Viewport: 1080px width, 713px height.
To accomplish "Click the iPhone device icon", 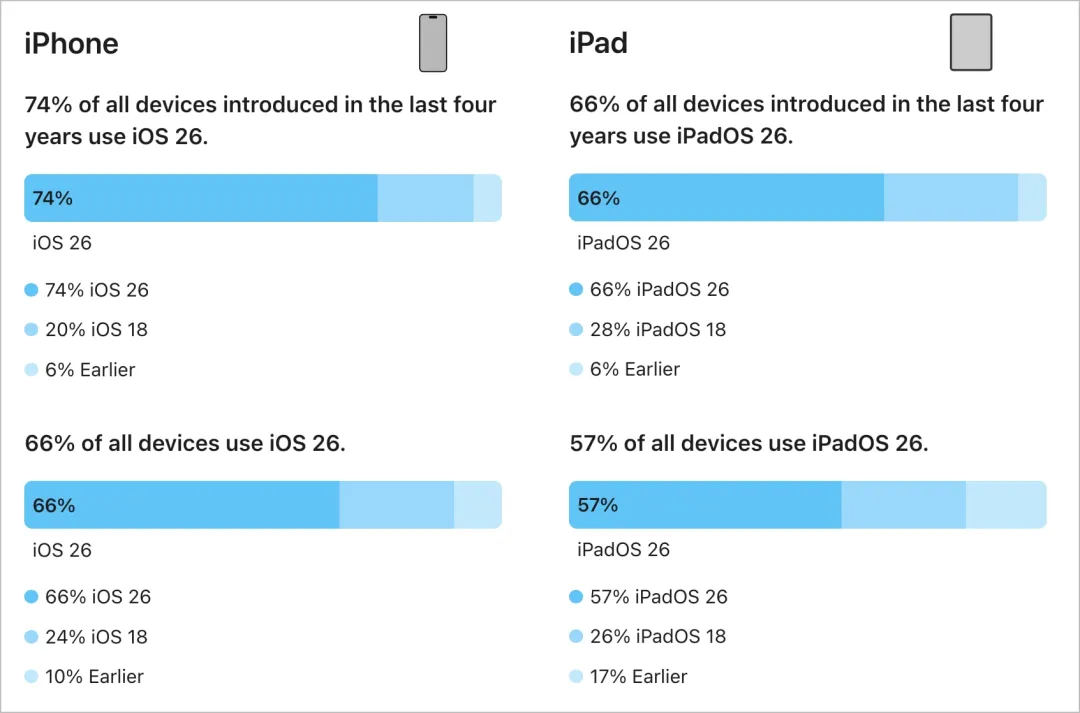I will click(x=433, y=43).
